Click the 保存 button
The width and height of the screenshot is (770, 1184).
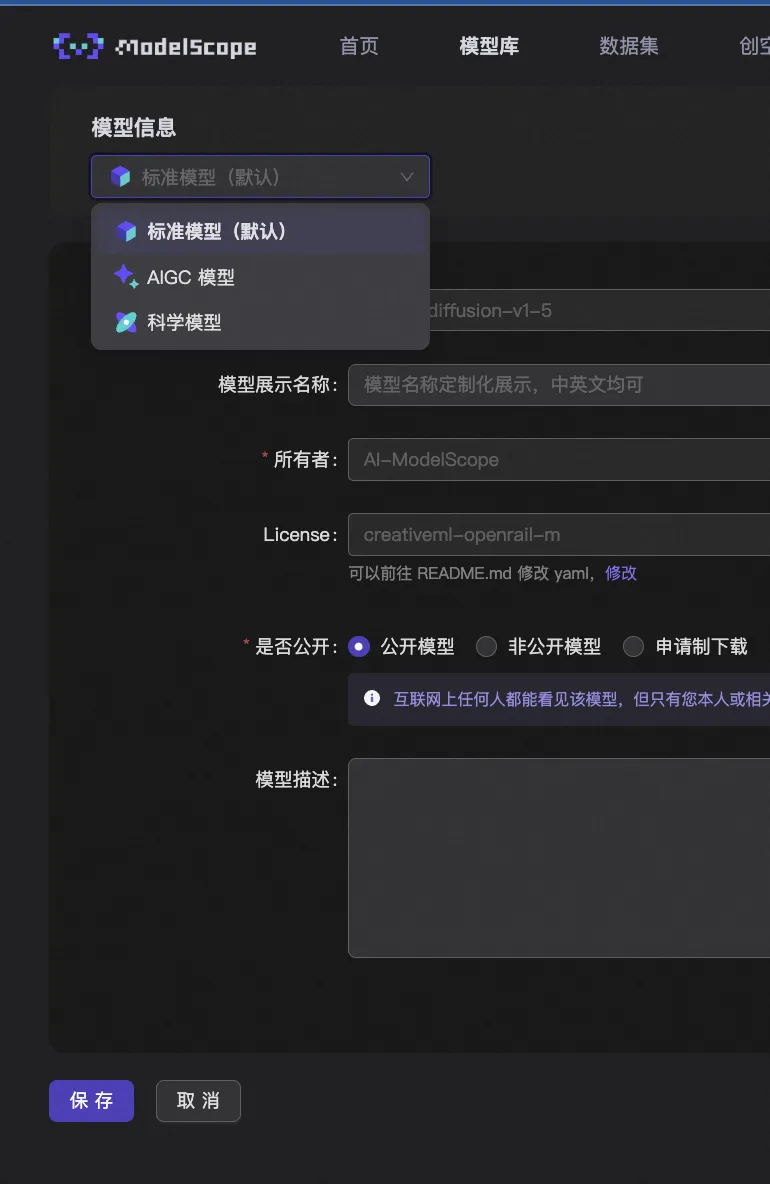click(91, 1101)
